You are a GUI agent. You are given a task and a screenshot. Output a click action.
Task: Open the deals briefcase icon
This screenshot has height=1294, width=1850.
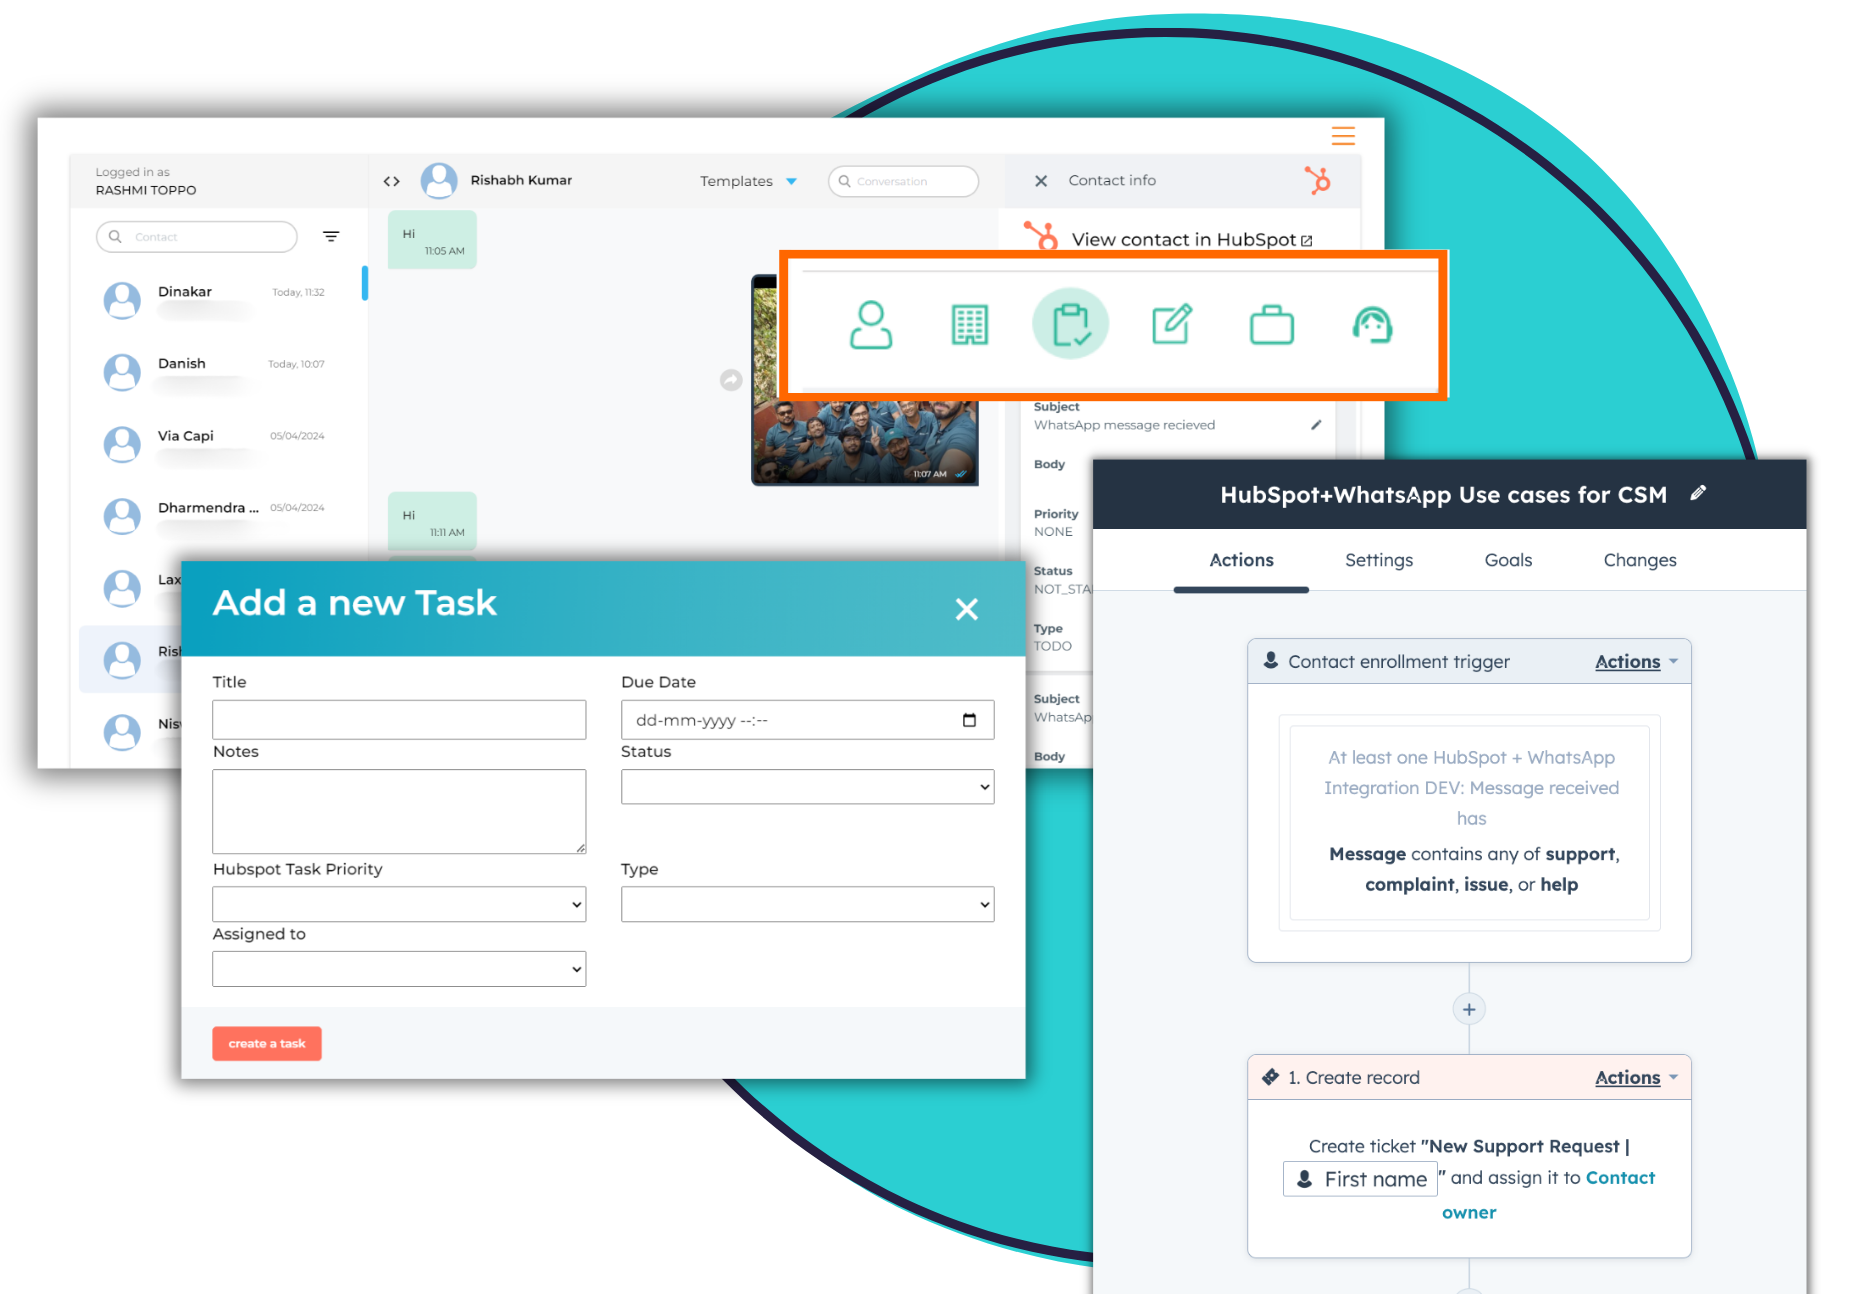pyautogui.click(x=1271, y=325)
